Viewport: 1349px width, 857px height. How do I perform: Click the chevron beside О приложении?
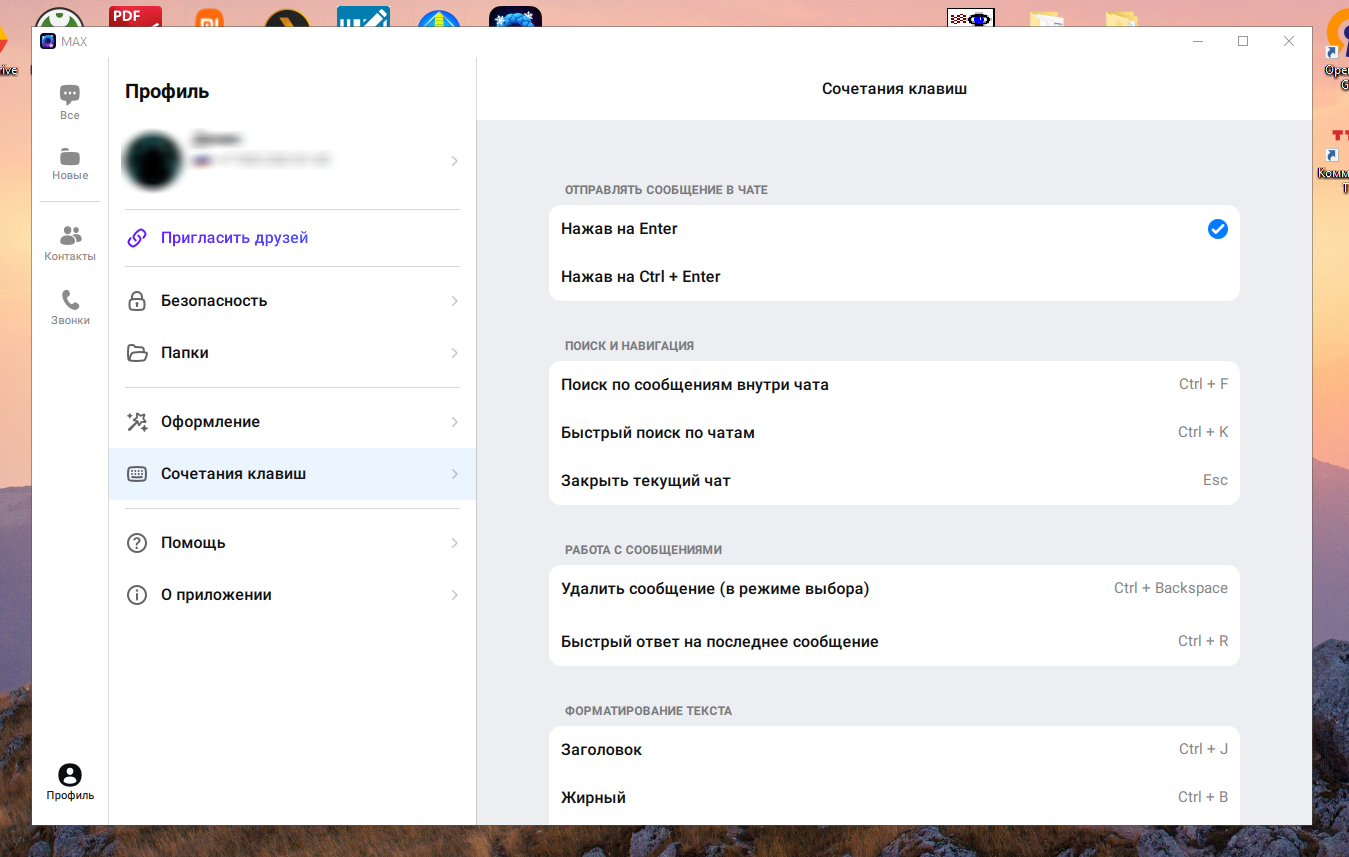[454, 595]
